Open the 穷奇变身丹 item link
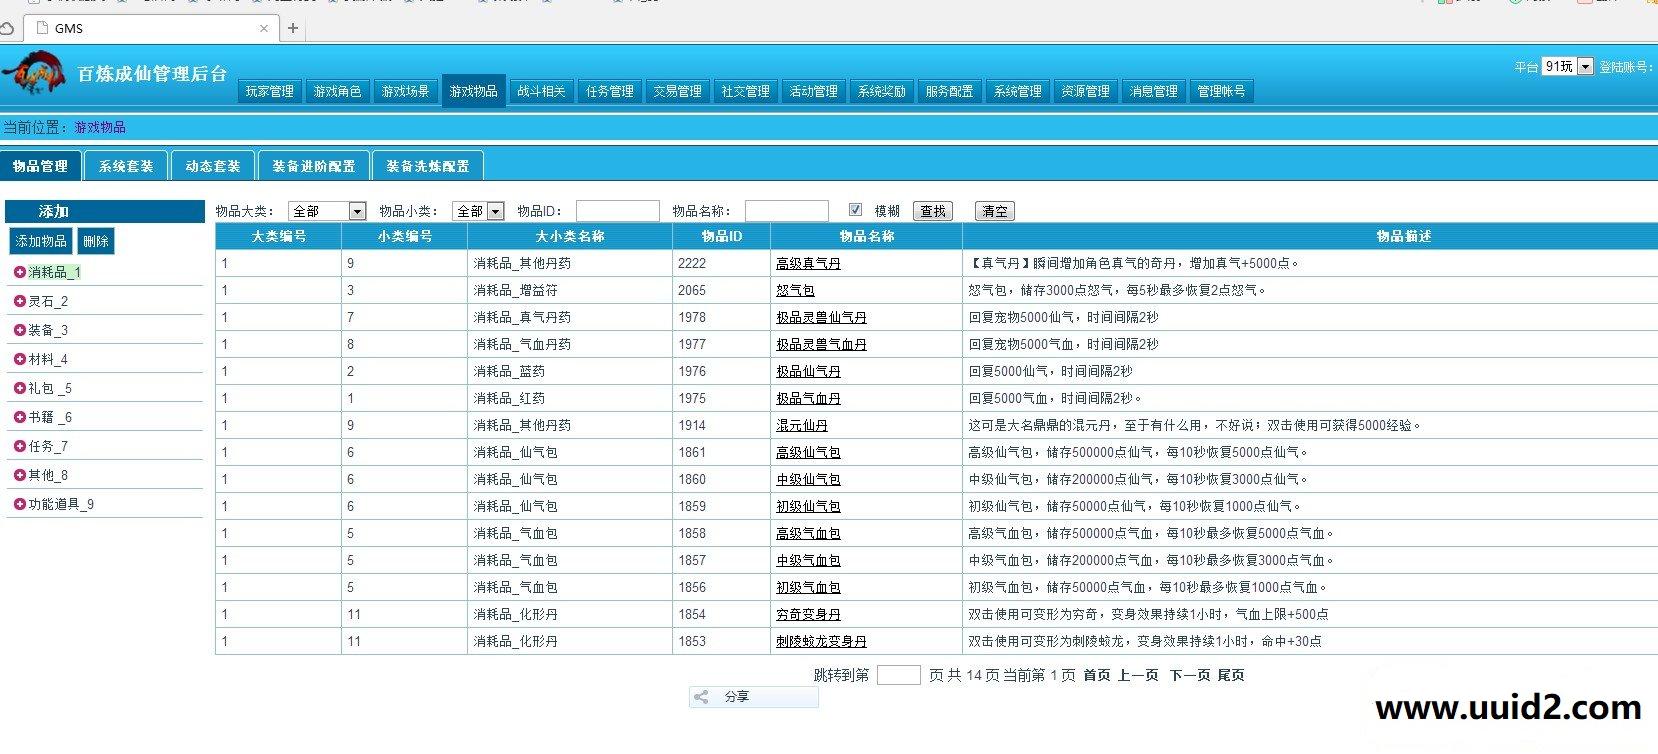Screen dimensions: 1658x754 tap(808, 614)
